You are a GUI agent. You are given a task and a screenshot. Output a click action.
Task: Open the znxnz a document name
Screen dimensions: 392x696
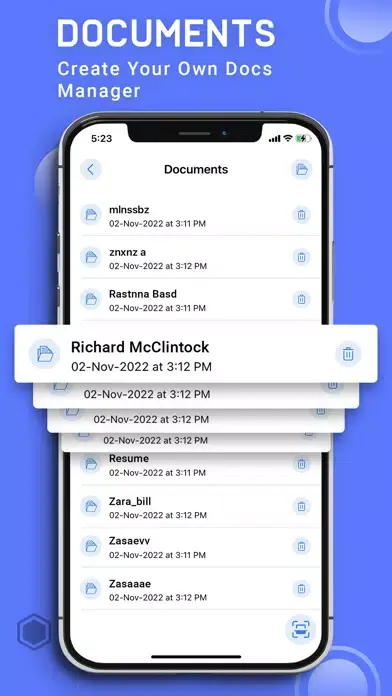[x=127, y=252]
